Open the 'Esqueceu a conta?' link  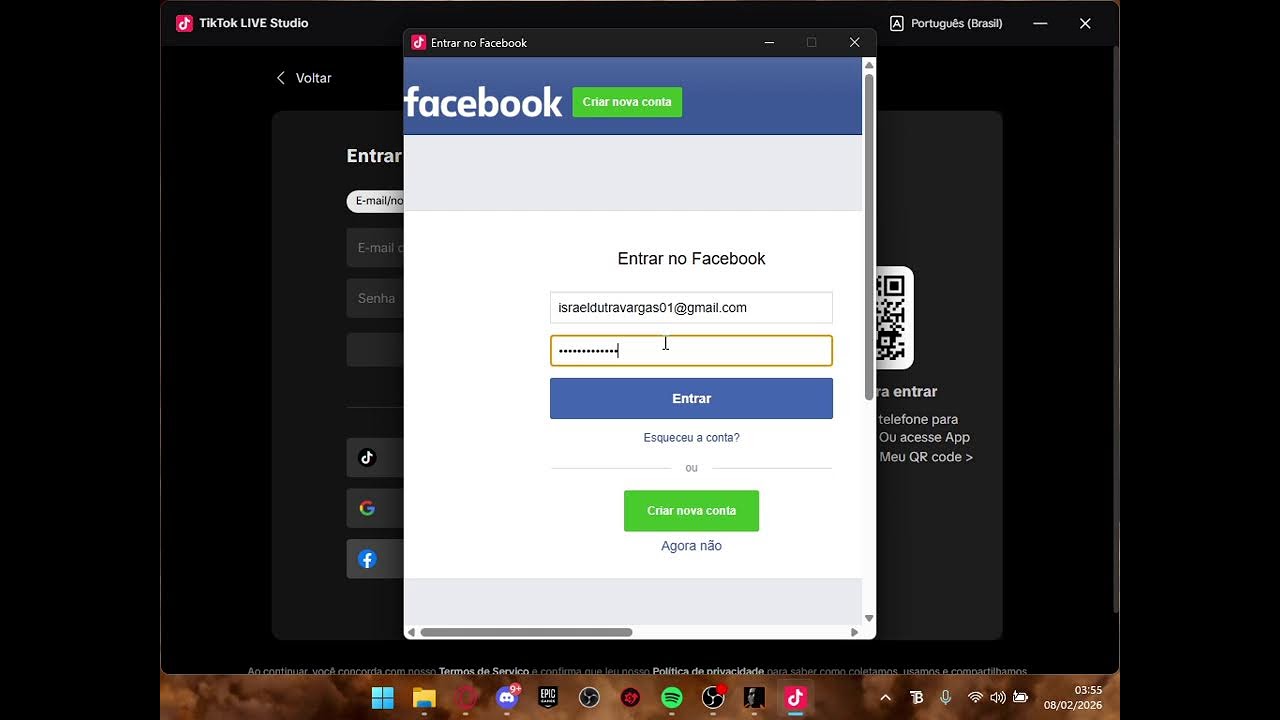(691, 438)
